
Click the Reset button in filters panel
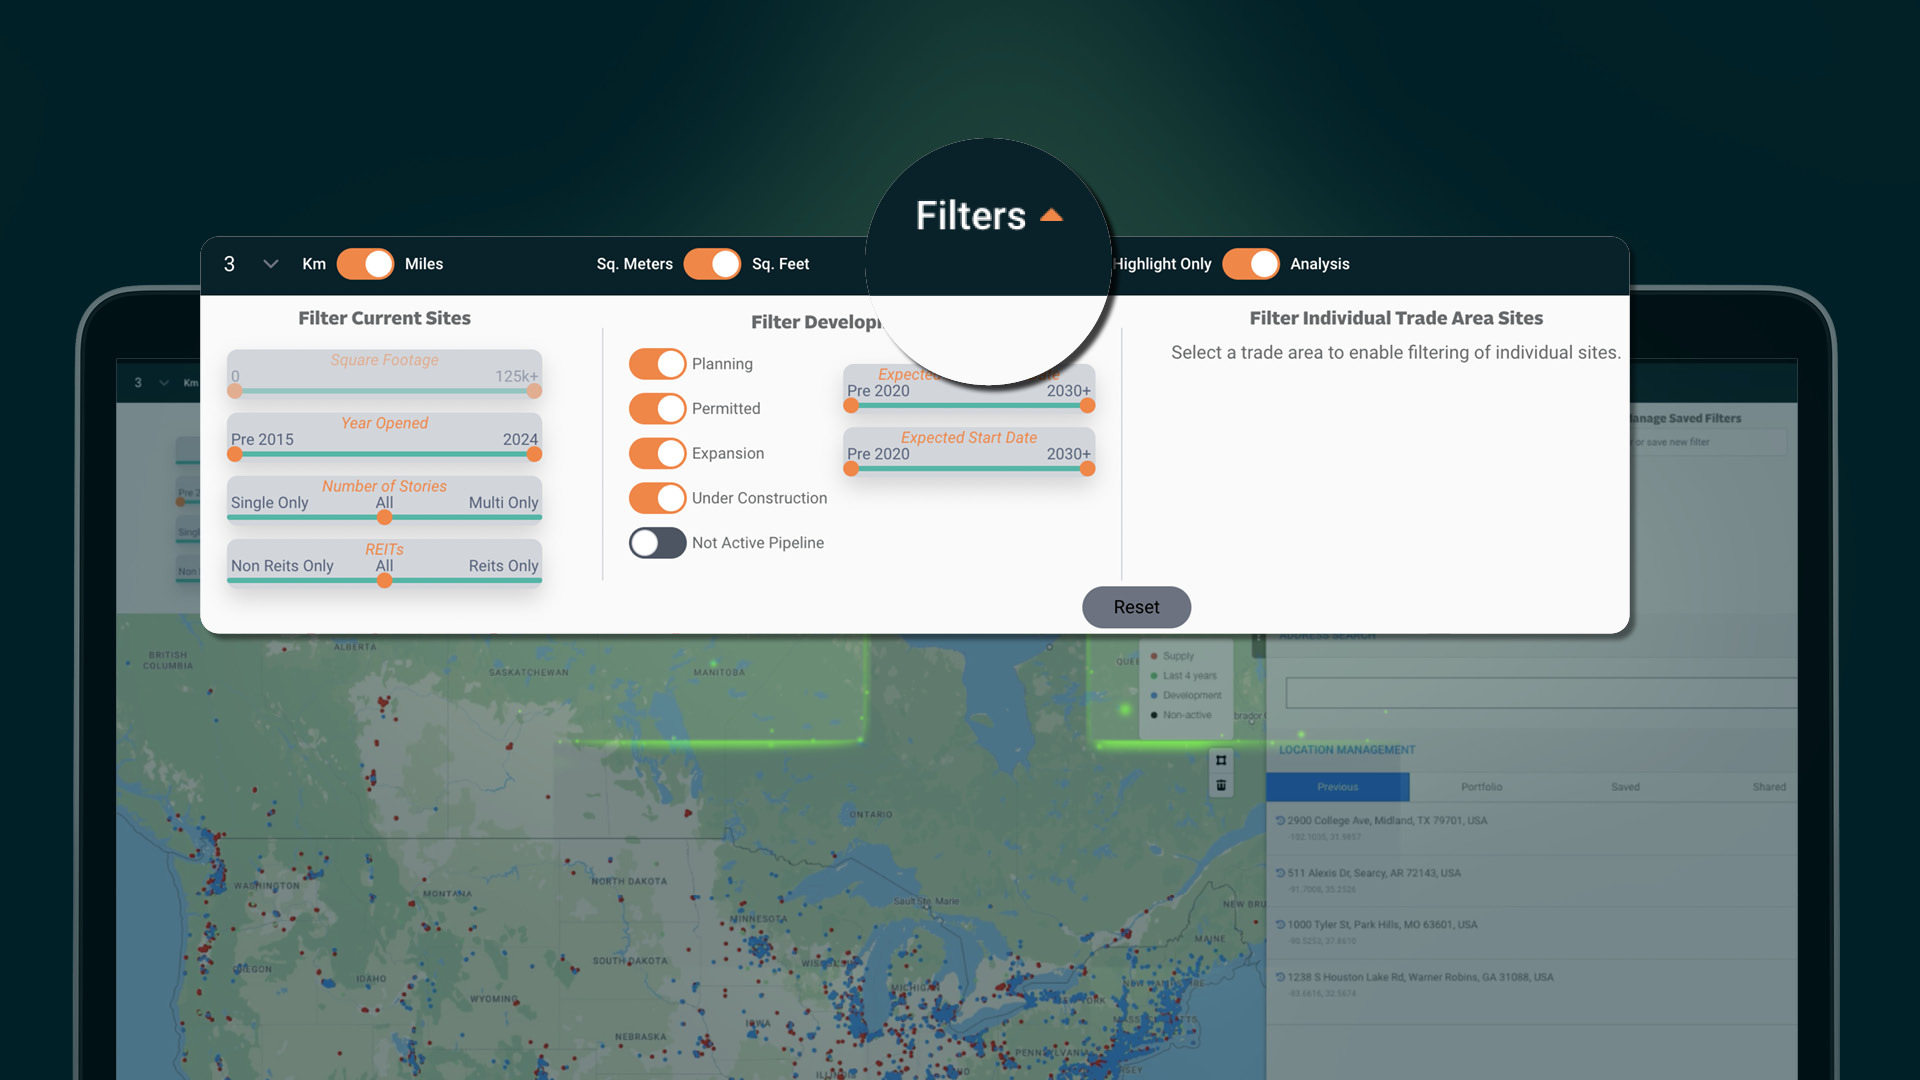click(x=1135, y=607)
